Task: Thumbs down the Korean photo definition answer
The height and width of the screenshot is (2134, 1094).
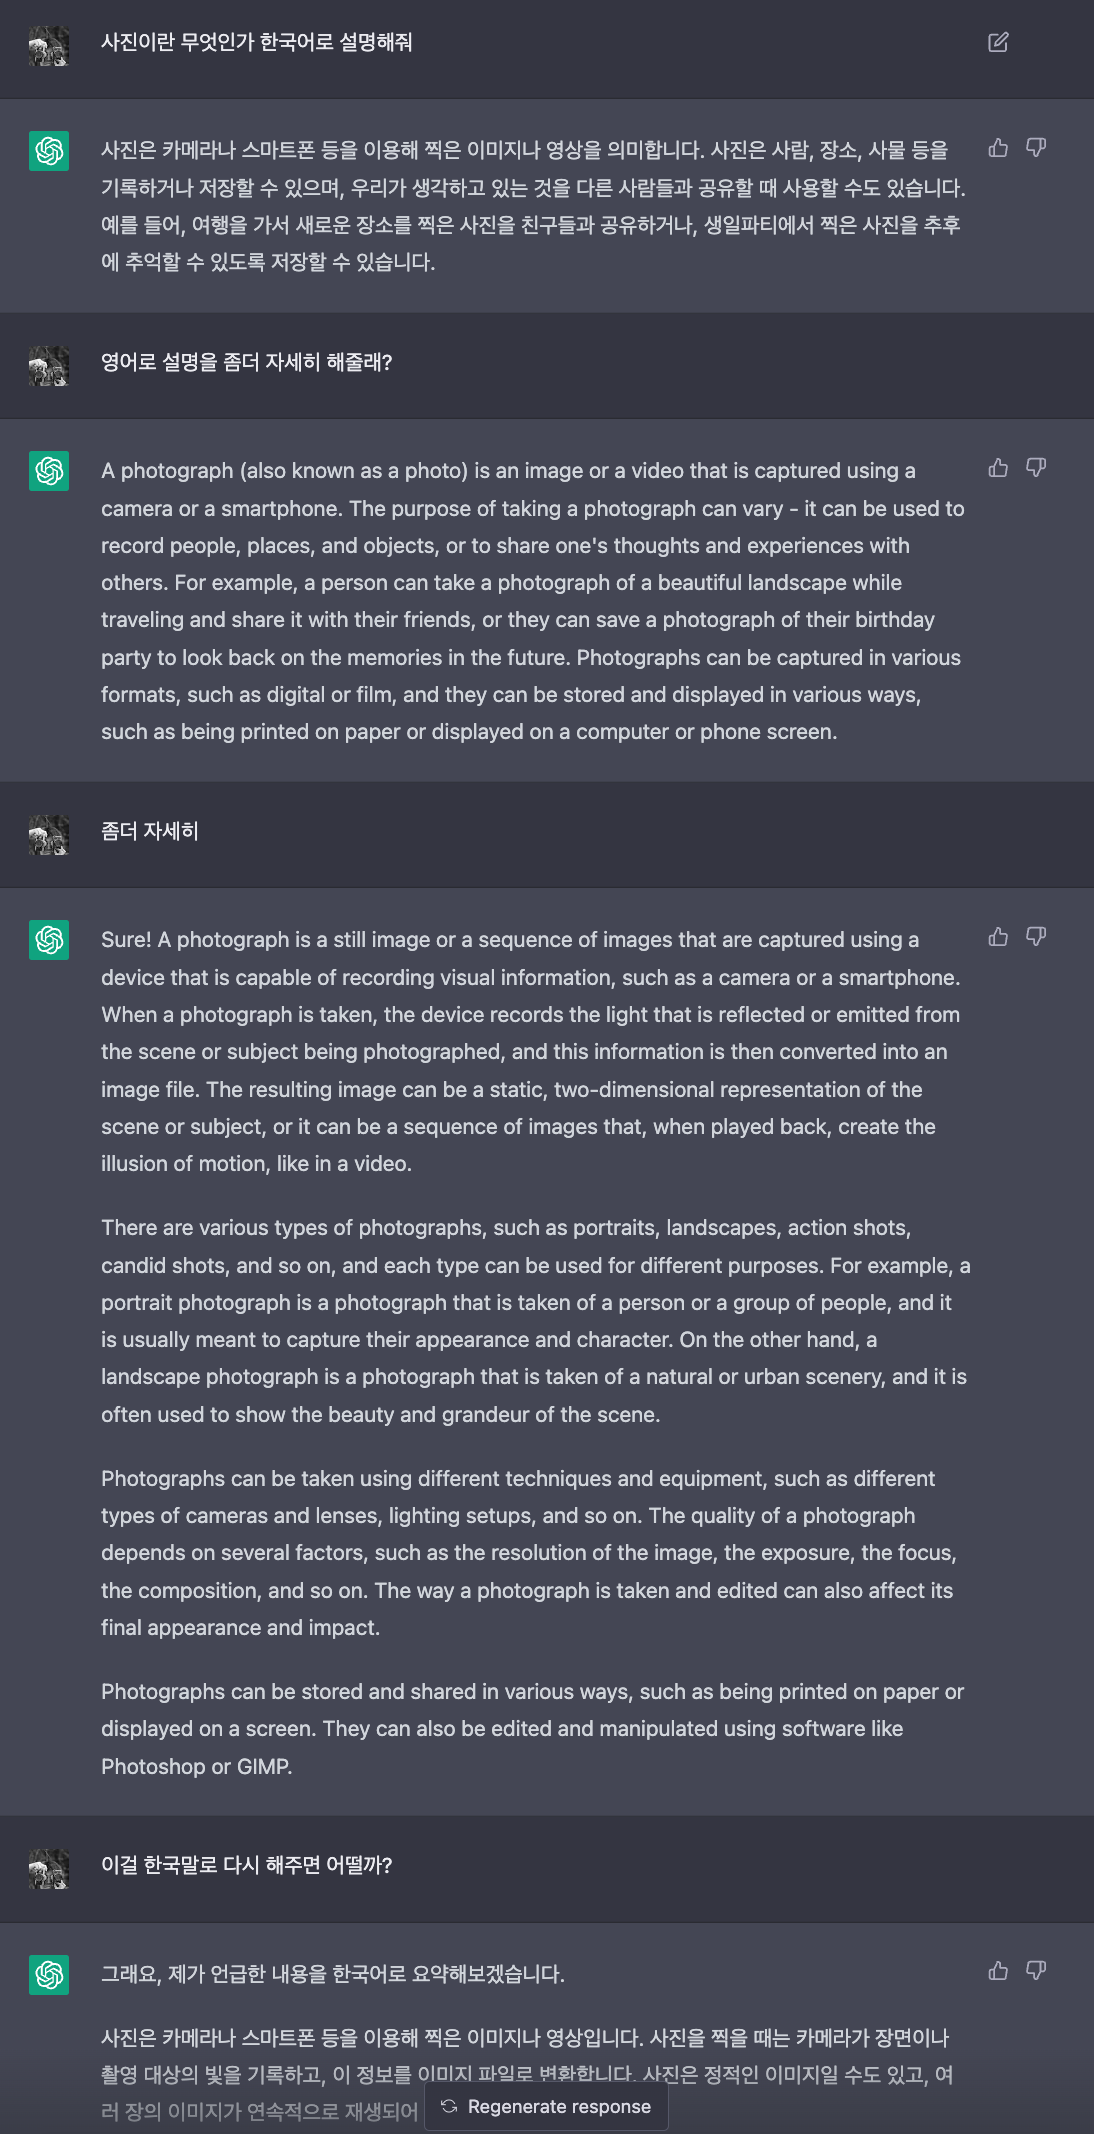Action: [1036, 148]
